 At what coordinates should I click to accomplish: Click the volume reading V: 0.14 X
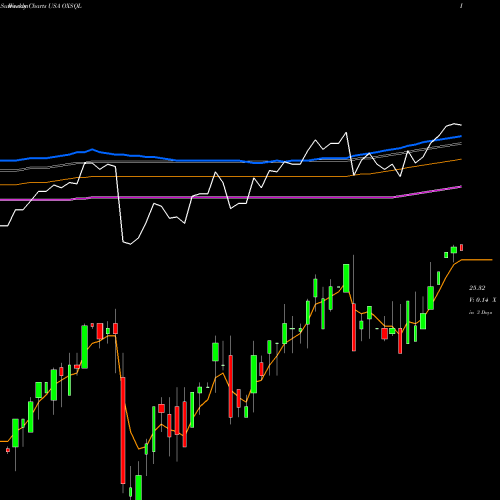tap(483, 300)
